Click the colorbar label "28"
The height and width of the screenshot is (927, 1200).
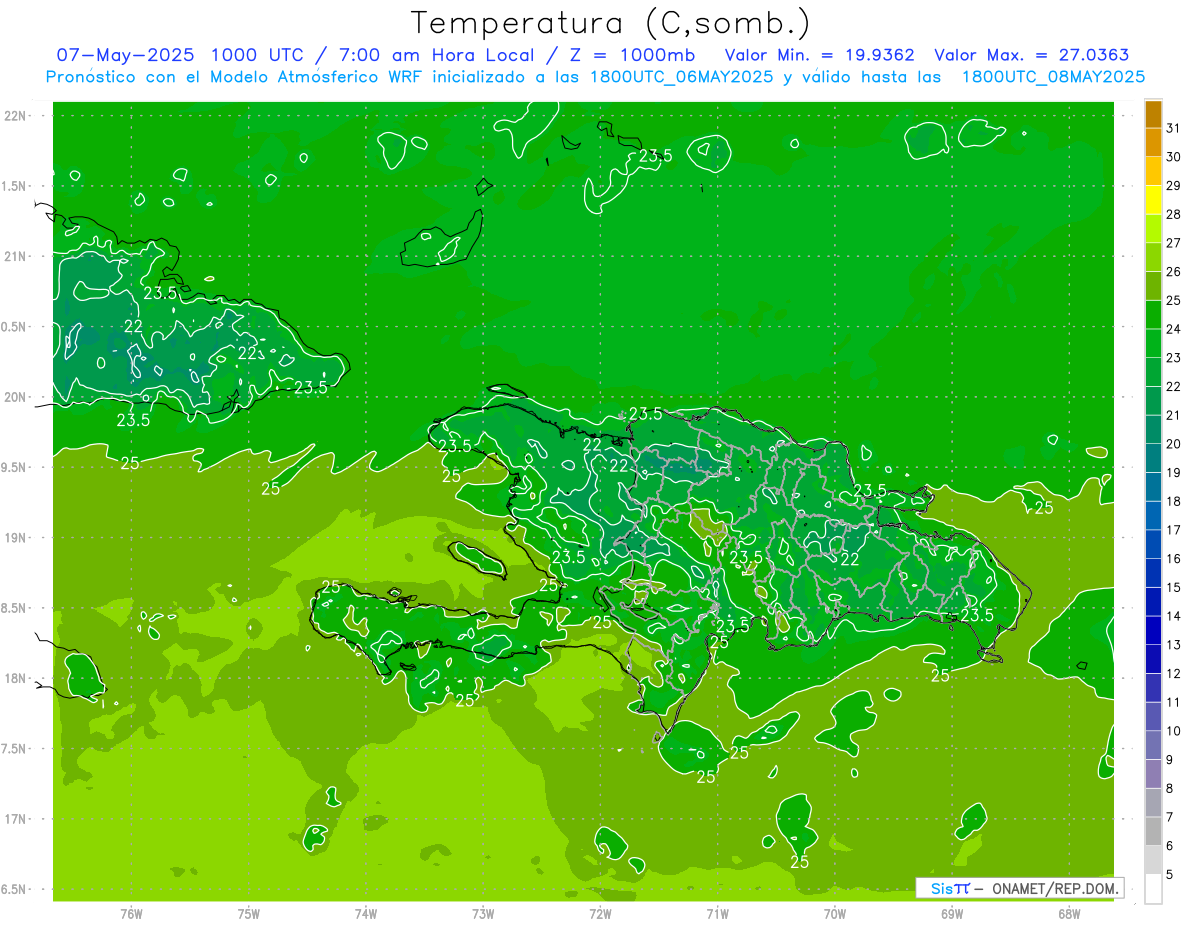tap(1174, 214)
